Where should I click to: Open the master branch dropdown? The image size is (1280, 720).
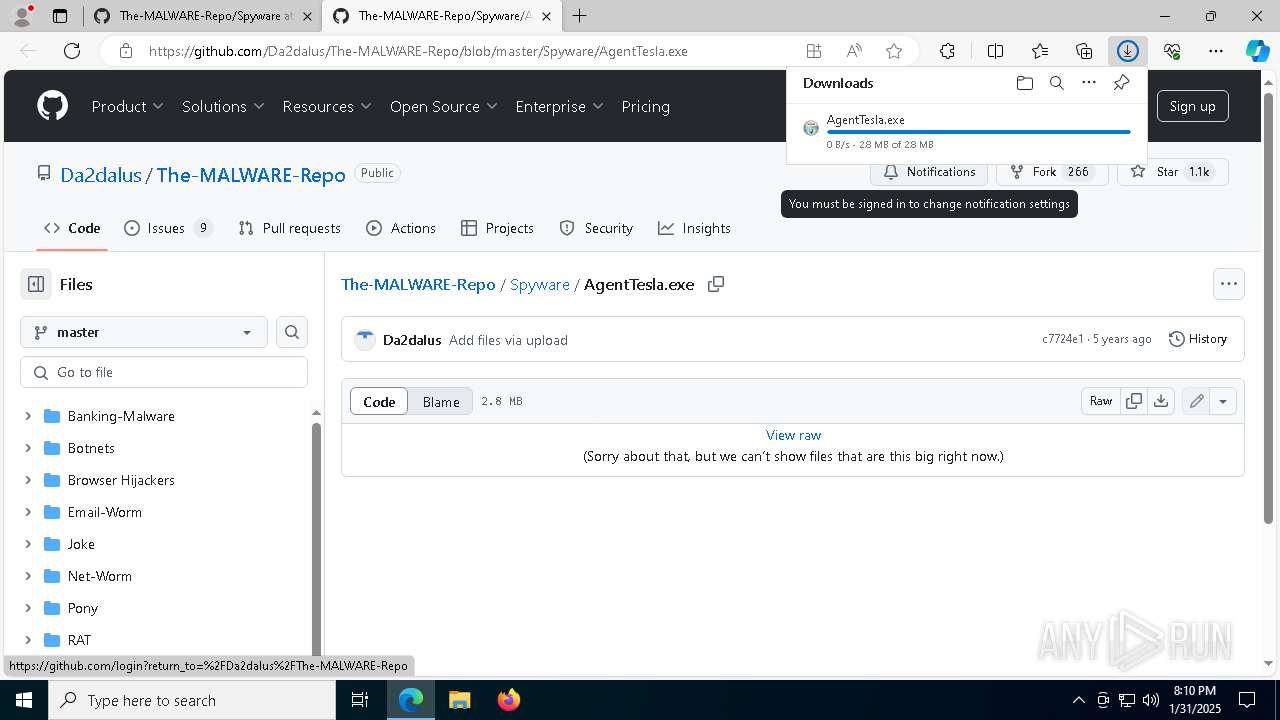pyautogui.click(x=144, y=332)
